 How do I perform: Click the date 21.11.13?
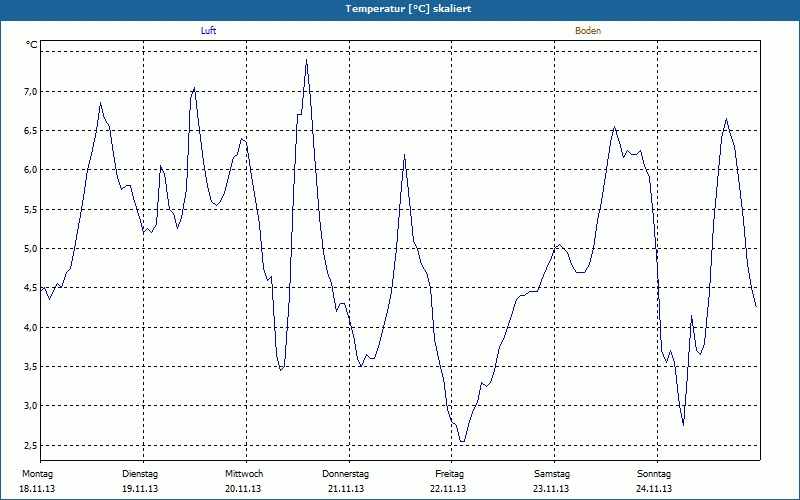(x=346, y=489)
